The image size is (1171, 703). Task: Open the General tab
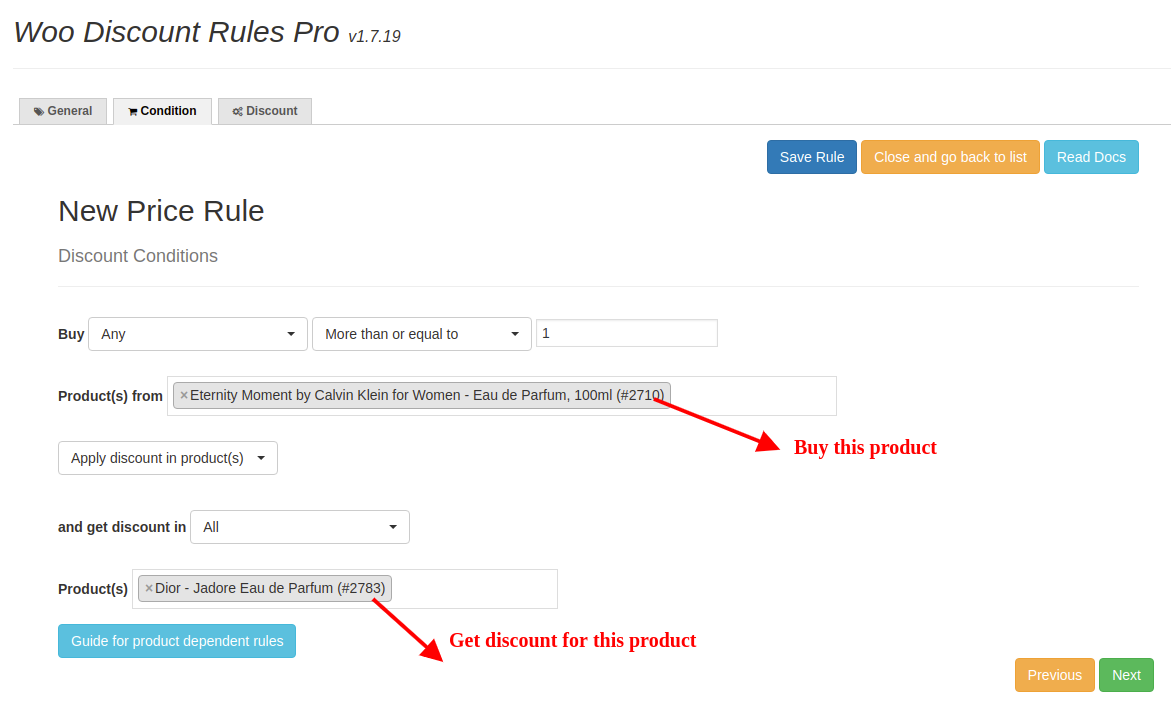[63, 111]
